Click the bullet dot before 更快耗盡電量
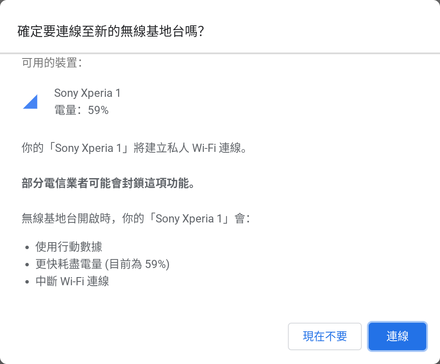The height and width of the screenshot is (364, 440). click(x=27, y=265)
